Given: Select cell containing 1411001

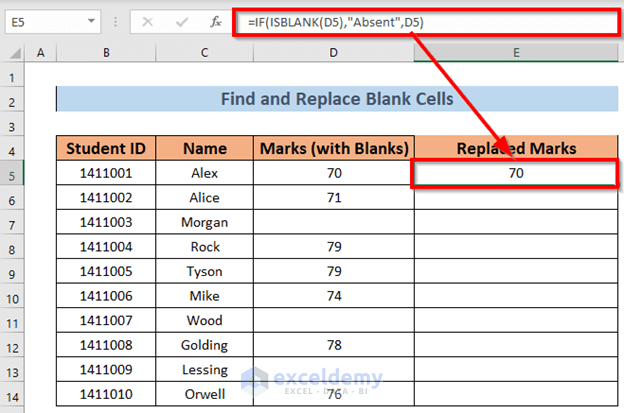Looking at the screenshot, I should 106,173.
